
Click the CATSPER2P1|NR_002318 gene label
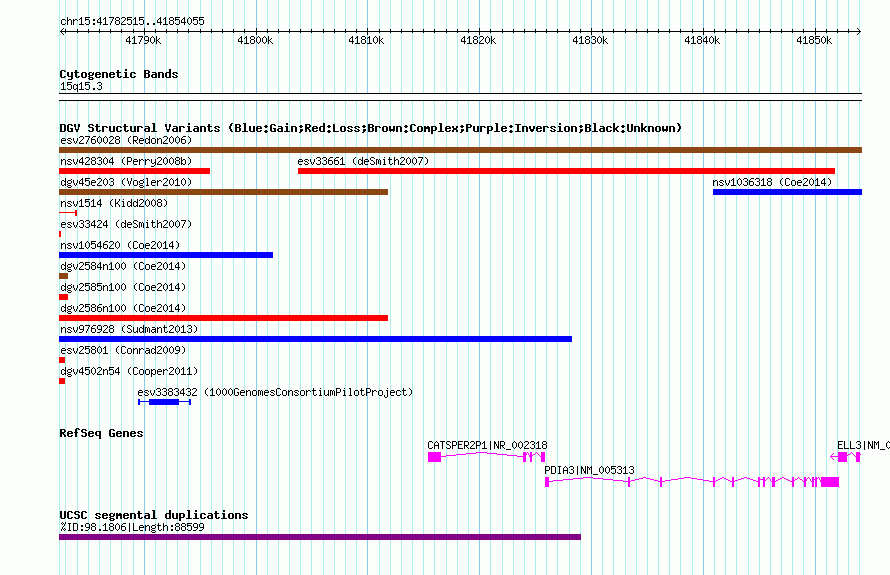(x=488, y=446)
